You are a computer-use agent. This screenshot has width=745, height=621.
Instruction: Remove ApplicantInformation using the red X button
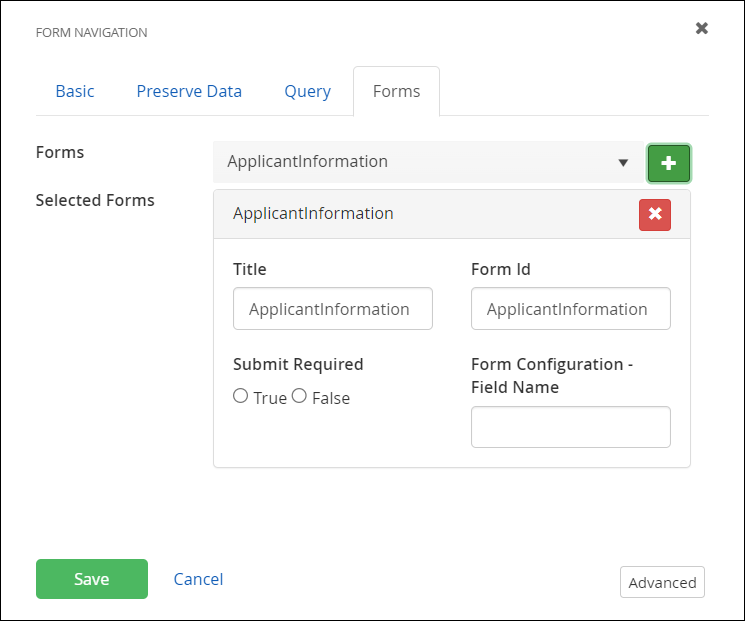655,214
